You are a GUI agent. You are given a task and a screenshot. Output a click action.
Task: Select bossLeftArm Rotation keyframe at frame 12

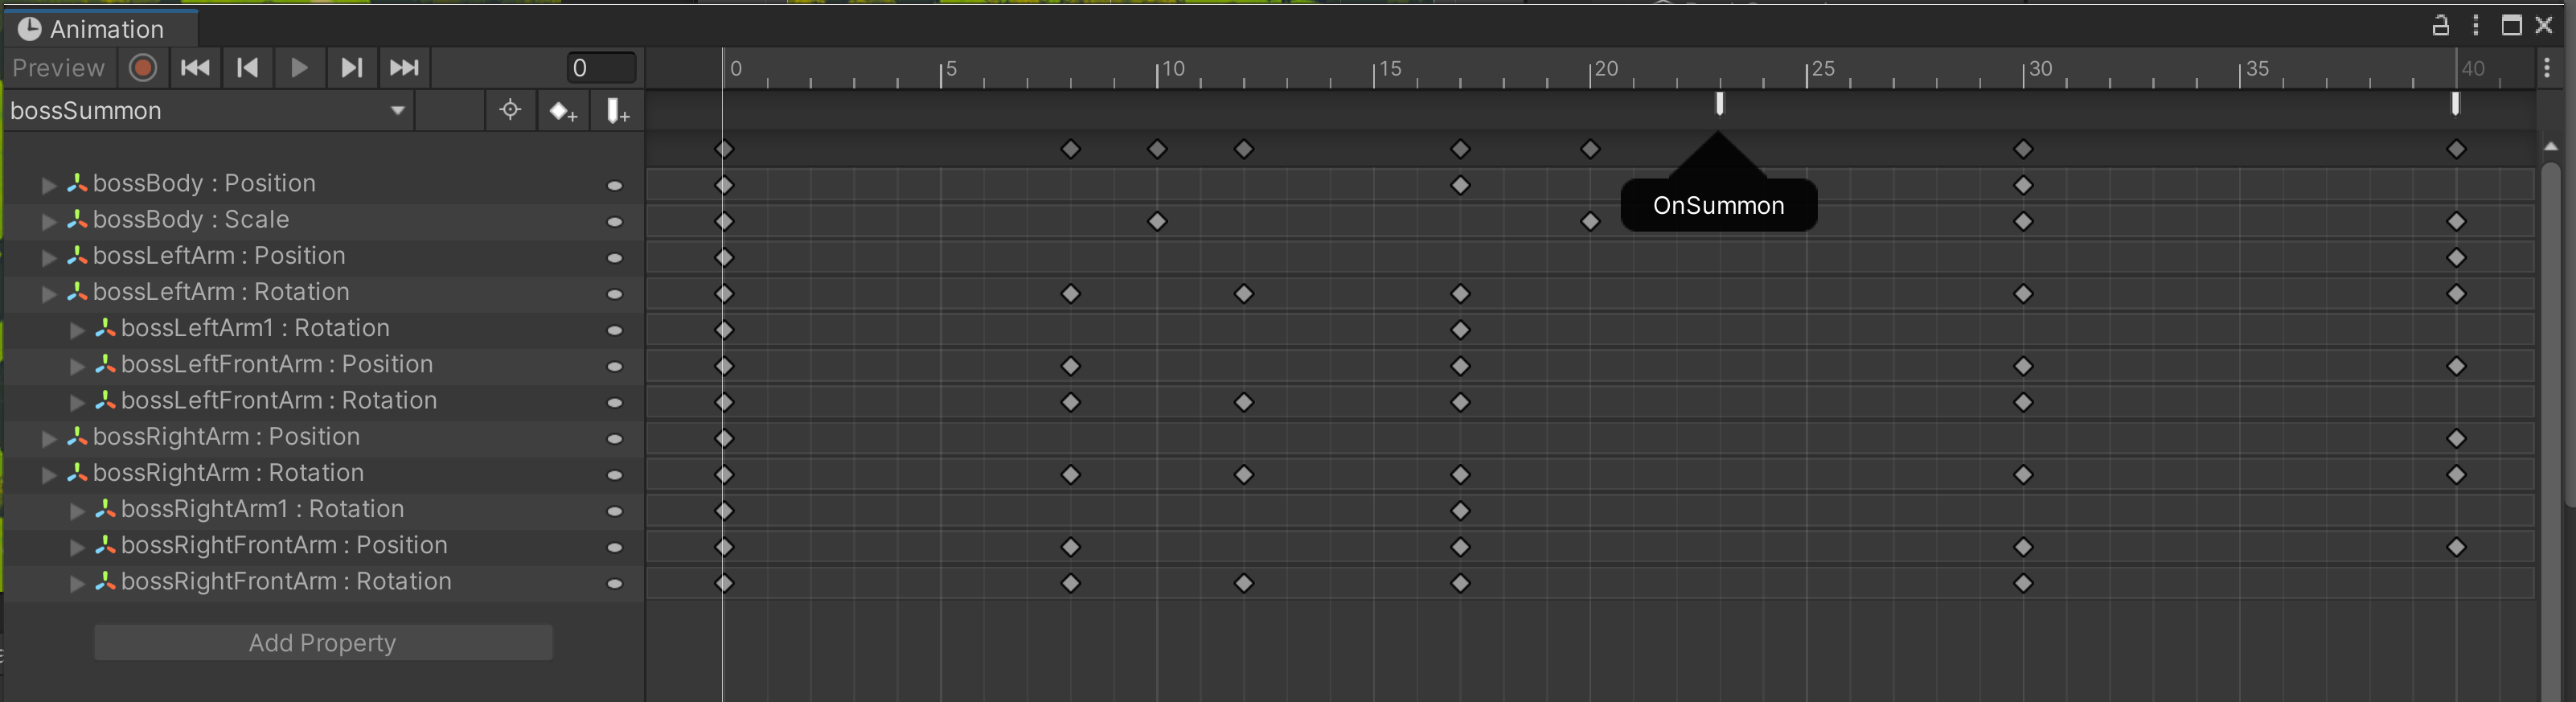[x=1244, y=294]
